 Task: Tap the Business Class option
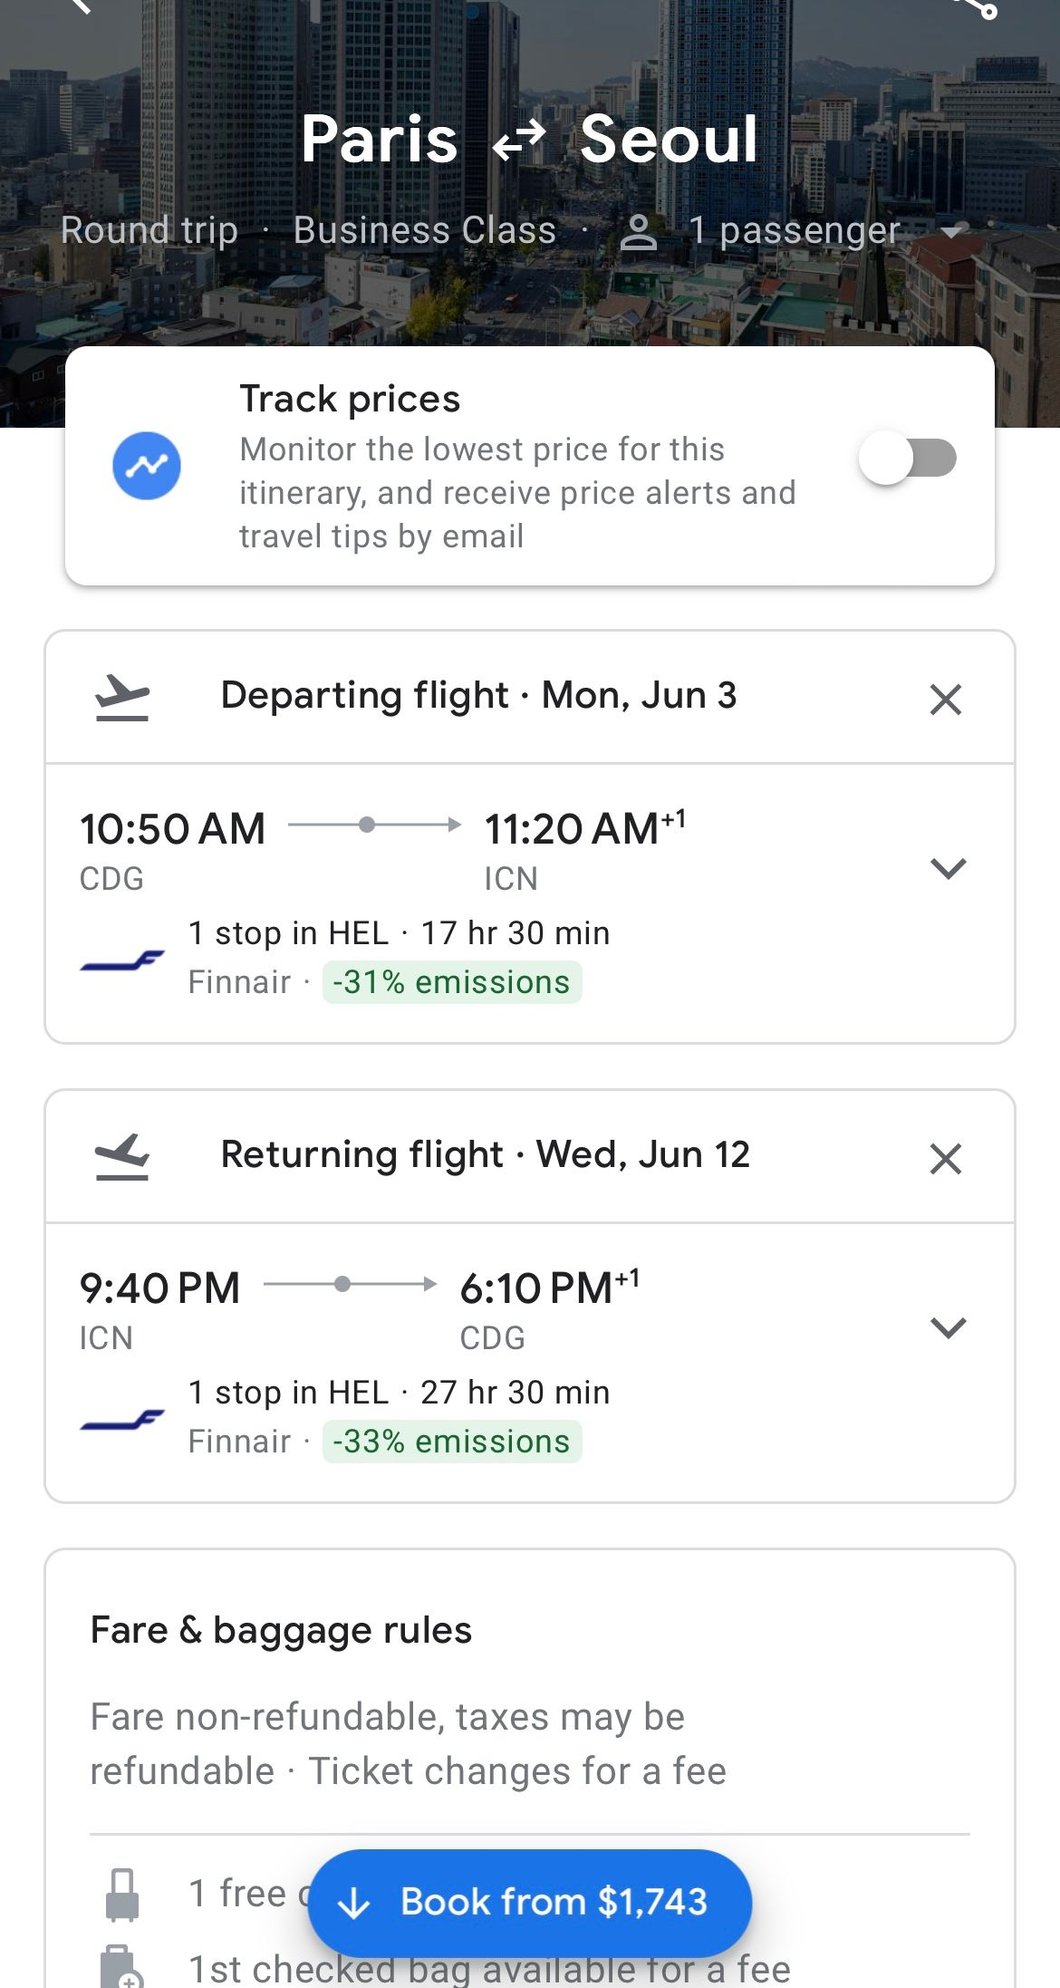coord(424,231)
